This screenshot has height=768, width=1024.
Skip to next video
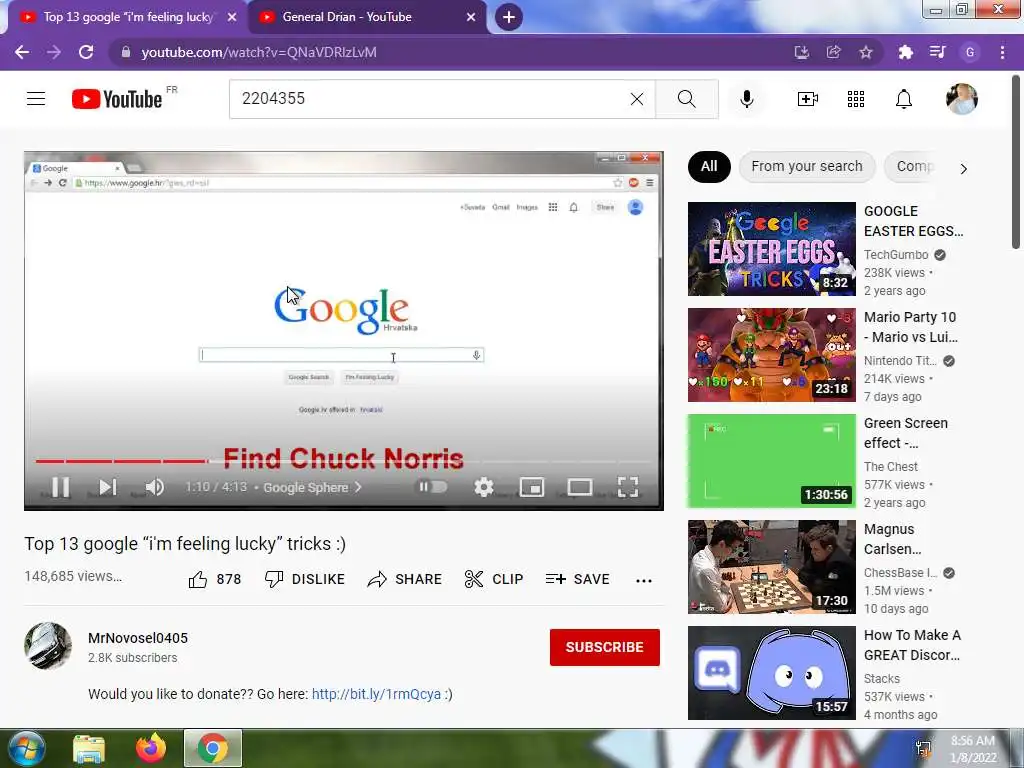108,487
